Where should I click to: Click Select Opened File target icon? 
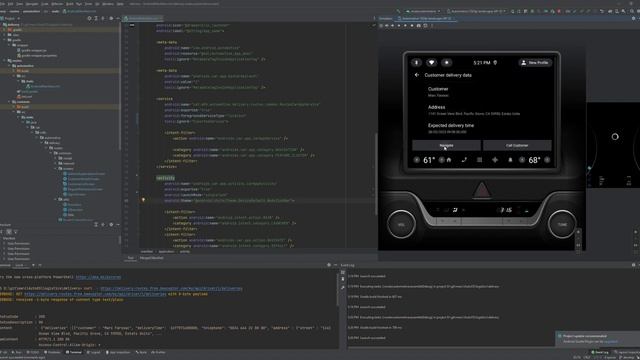89,18
